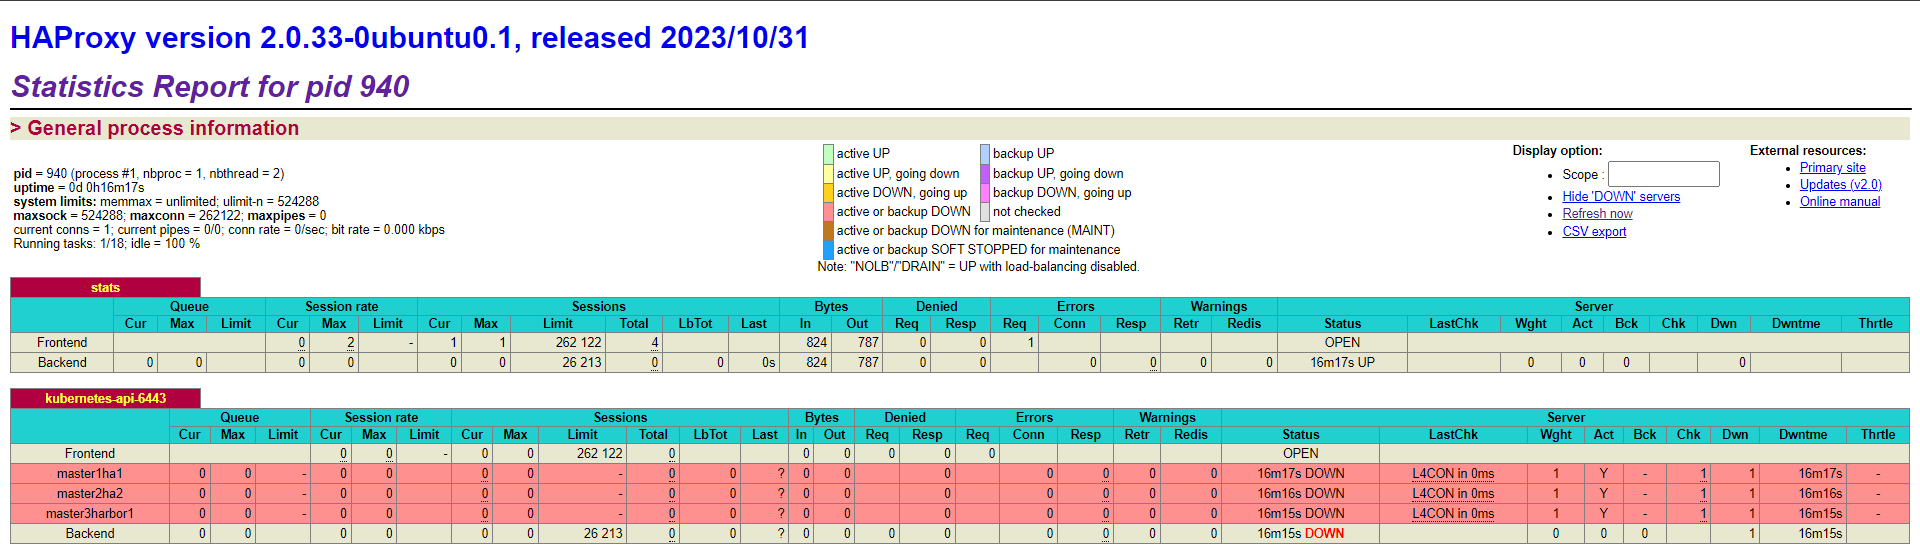The image size is (1920, 546).
Task: Click the Dwntme header in kubernetes-api-6443 table
Action: click(x=1803, y=435)
